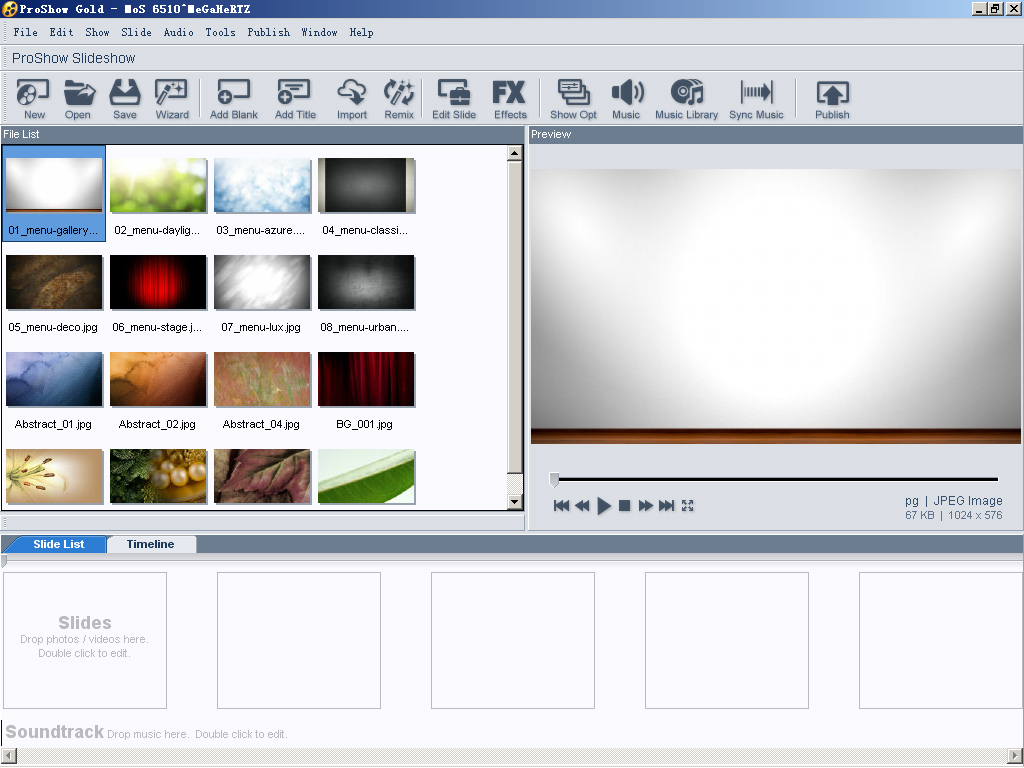
Task: Jump to end of preview
Action: [666, 505]
